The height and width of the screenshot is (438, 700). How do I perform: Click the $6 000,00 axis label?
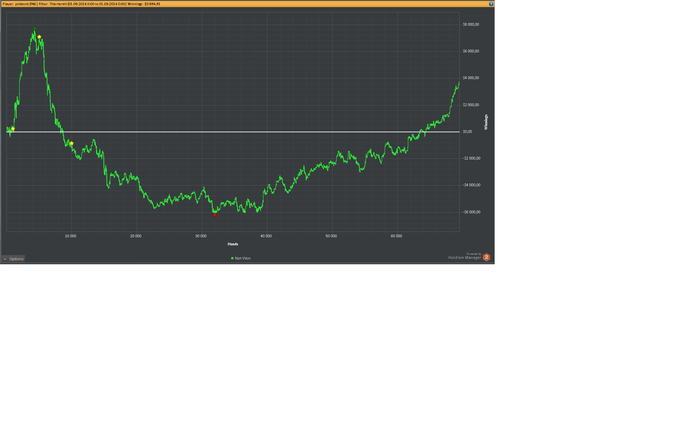pyautogui.click(x=471, y=51)
